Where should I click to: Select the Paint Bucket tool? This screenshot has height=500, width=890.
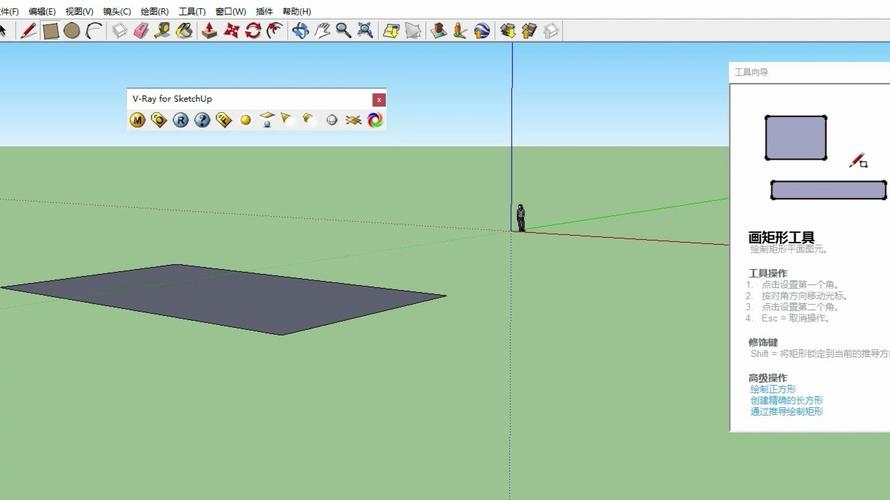coord(184,31)
